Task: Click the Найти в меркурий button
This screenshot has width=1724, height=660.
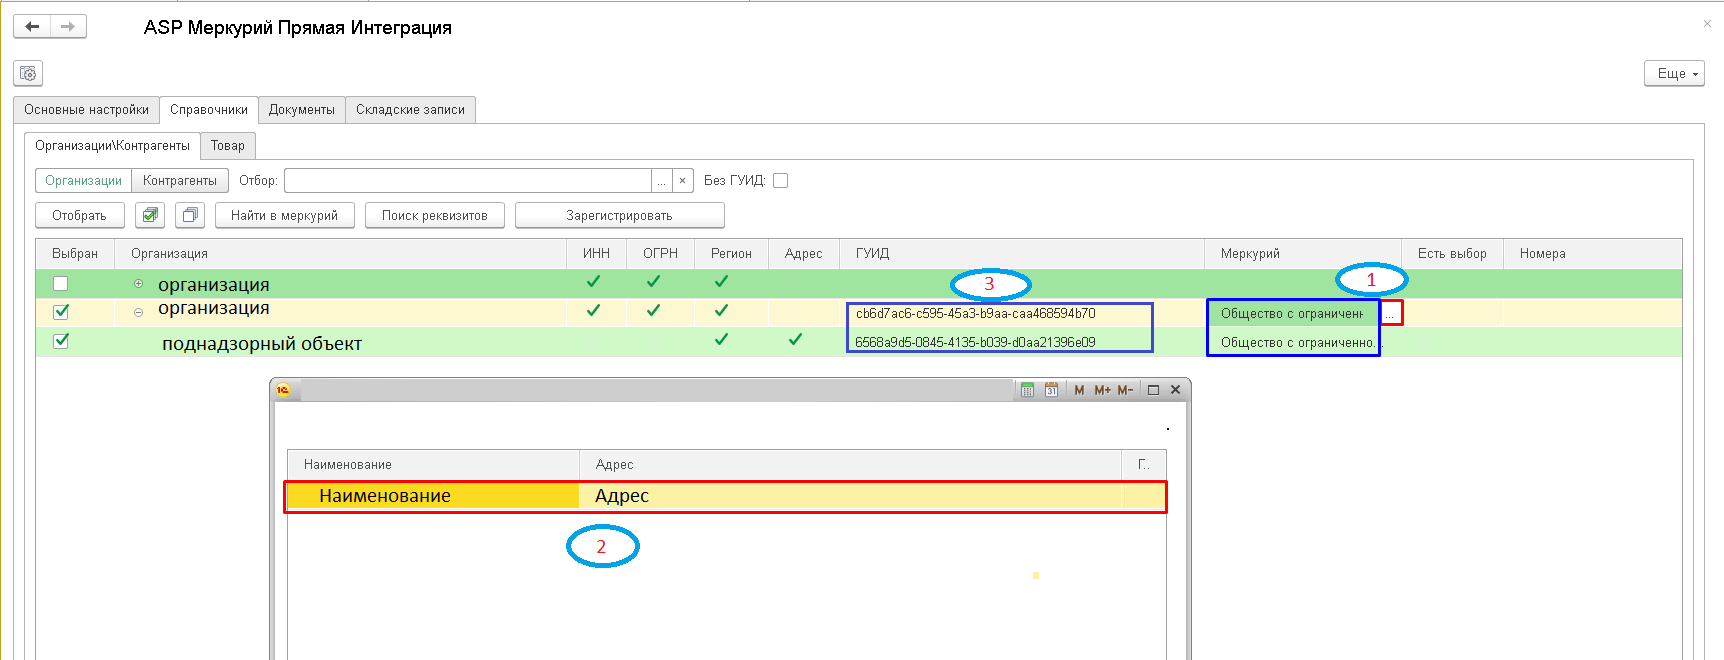Action: click(x=285, y=215)
